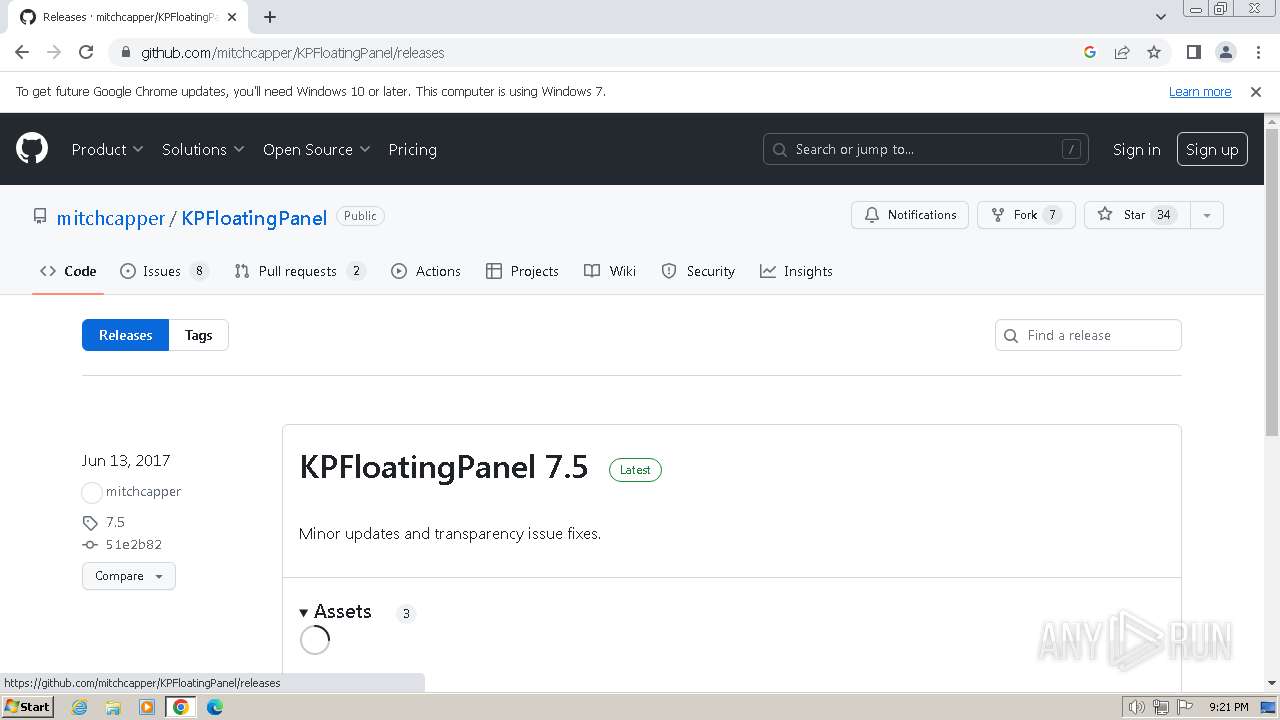Open File Explorer from the taskbar
Viewport: 1280px width, 720px height.
coord(113,707)
